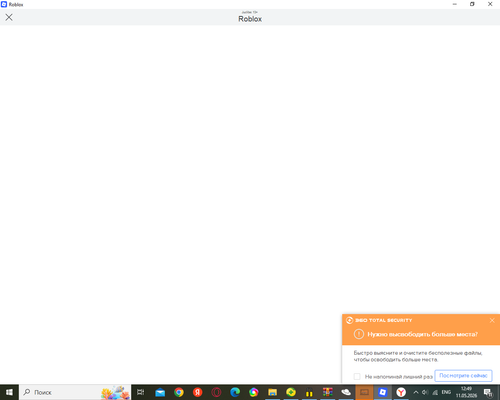
Task: Click the Roblox app icon in the title bar
Action: (4, 4)
